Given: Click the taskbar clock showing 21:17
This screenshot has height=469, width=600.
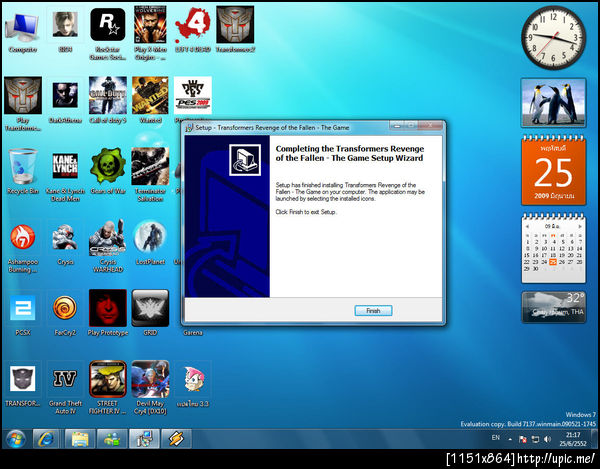Looking at the screenshot, I should tap(573, 439).
